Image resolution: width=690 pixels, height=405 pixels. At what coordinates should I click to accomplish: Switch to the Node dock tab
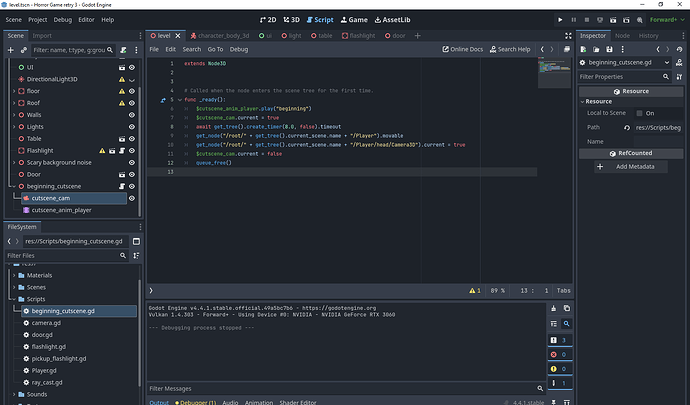622,36
